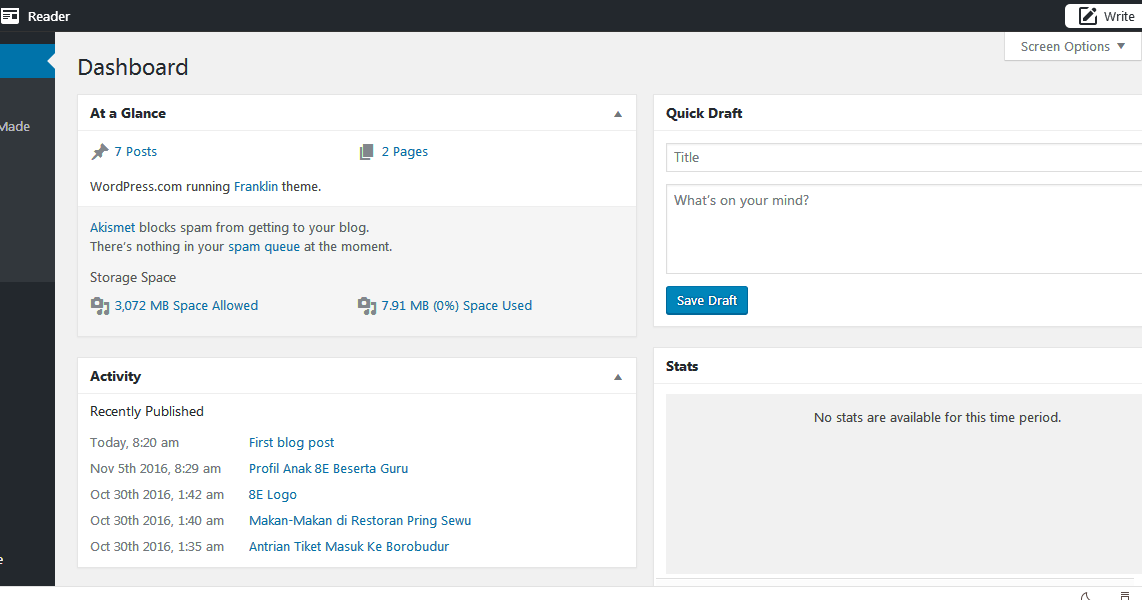The image size is (1142, 600).
Task: Collapse the At a Glance panel
Action: pos(618,113)
